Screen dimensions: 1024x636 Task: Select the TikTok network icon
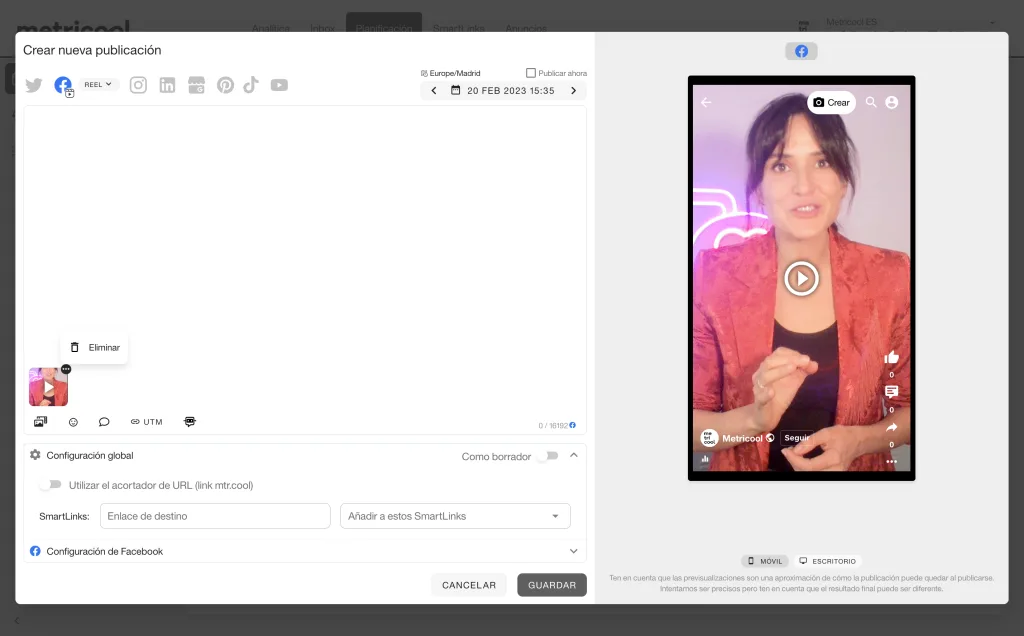pos(251,85)
